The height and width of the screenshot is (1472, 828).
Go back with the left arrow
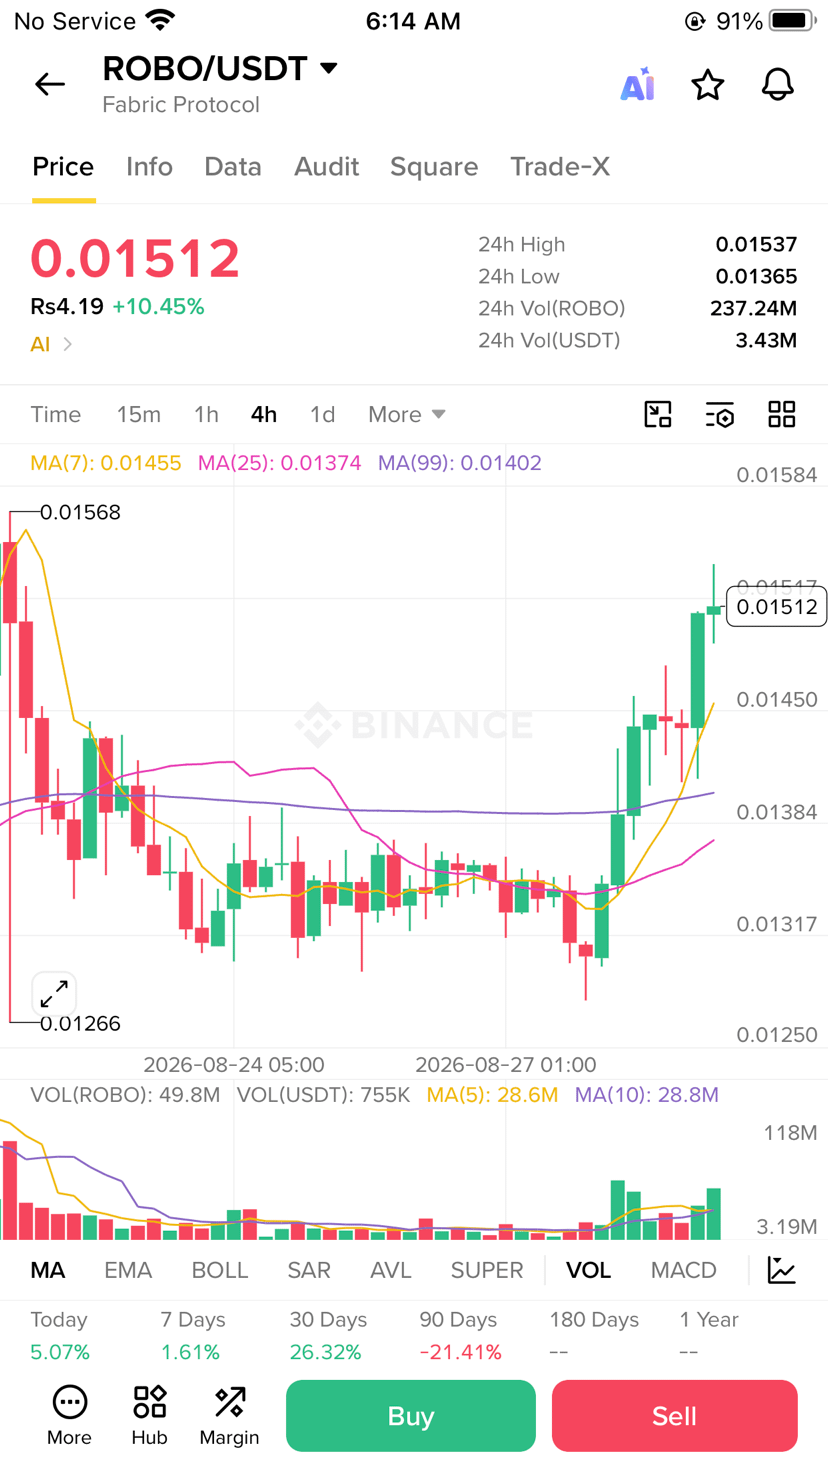click(x=50, y=85)
